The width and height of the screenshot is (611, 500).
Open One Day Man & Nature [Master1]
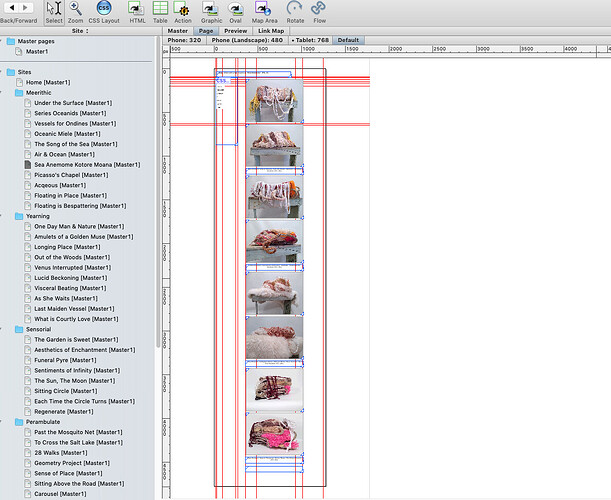(79, 226)
